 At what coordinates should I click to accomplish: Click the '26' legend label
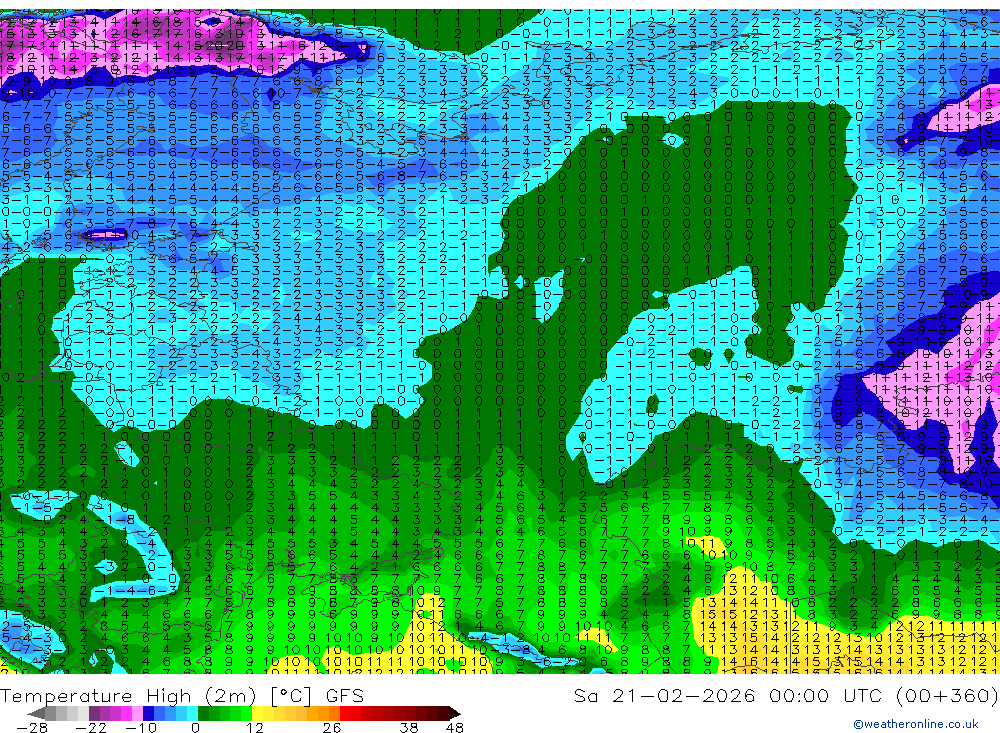332,727
